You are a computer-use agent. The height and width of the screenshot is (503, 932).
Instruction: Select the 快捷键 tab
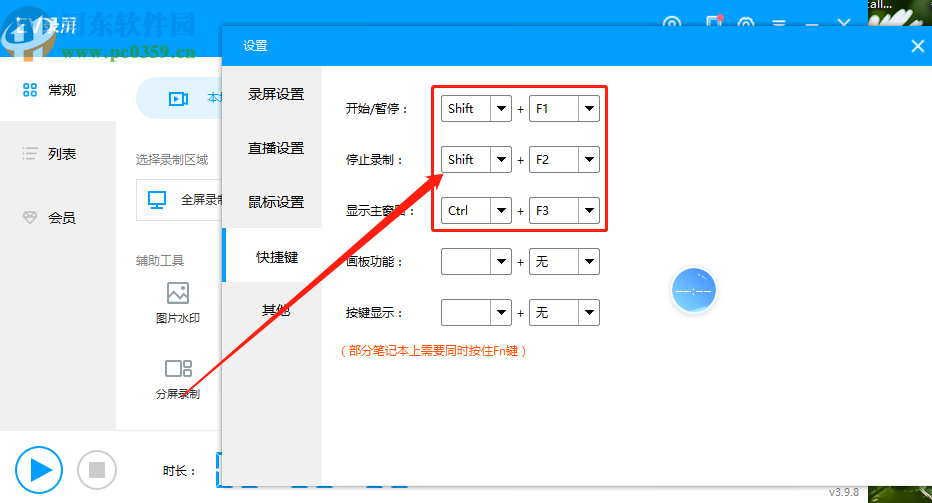pyautogui.click(x=276, y=257)
